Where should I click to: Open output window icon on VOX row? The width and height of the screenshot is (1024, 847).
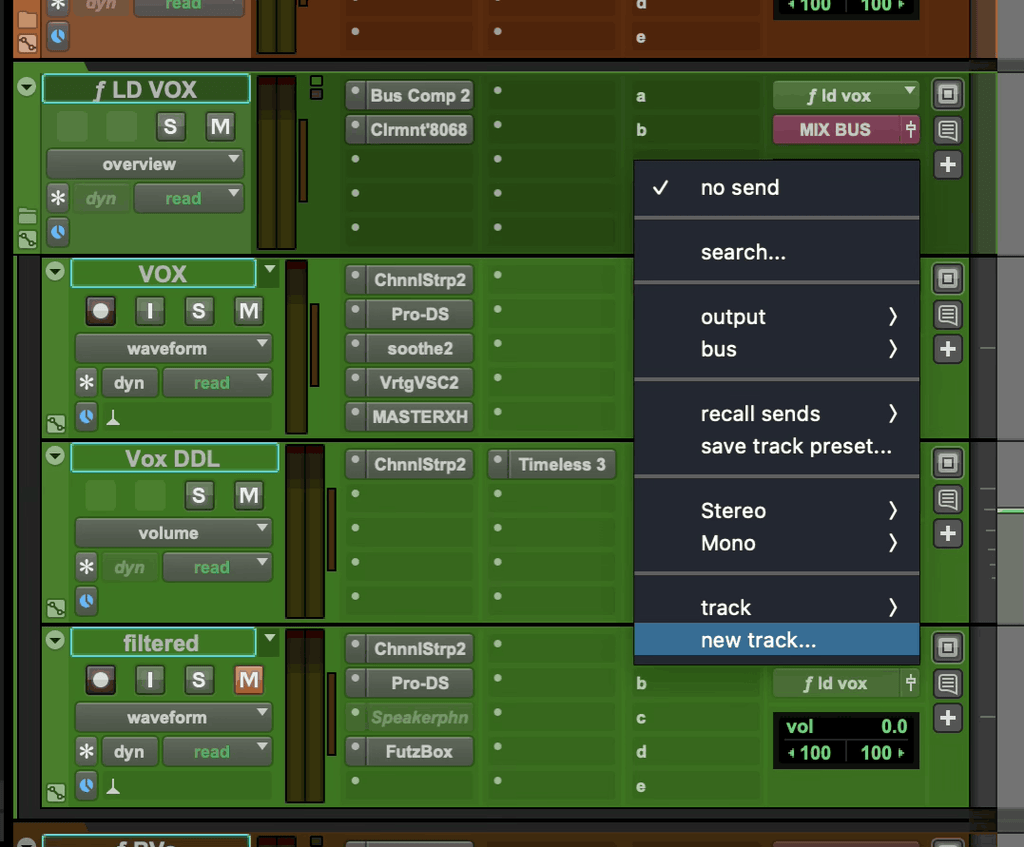coord(948,280)
